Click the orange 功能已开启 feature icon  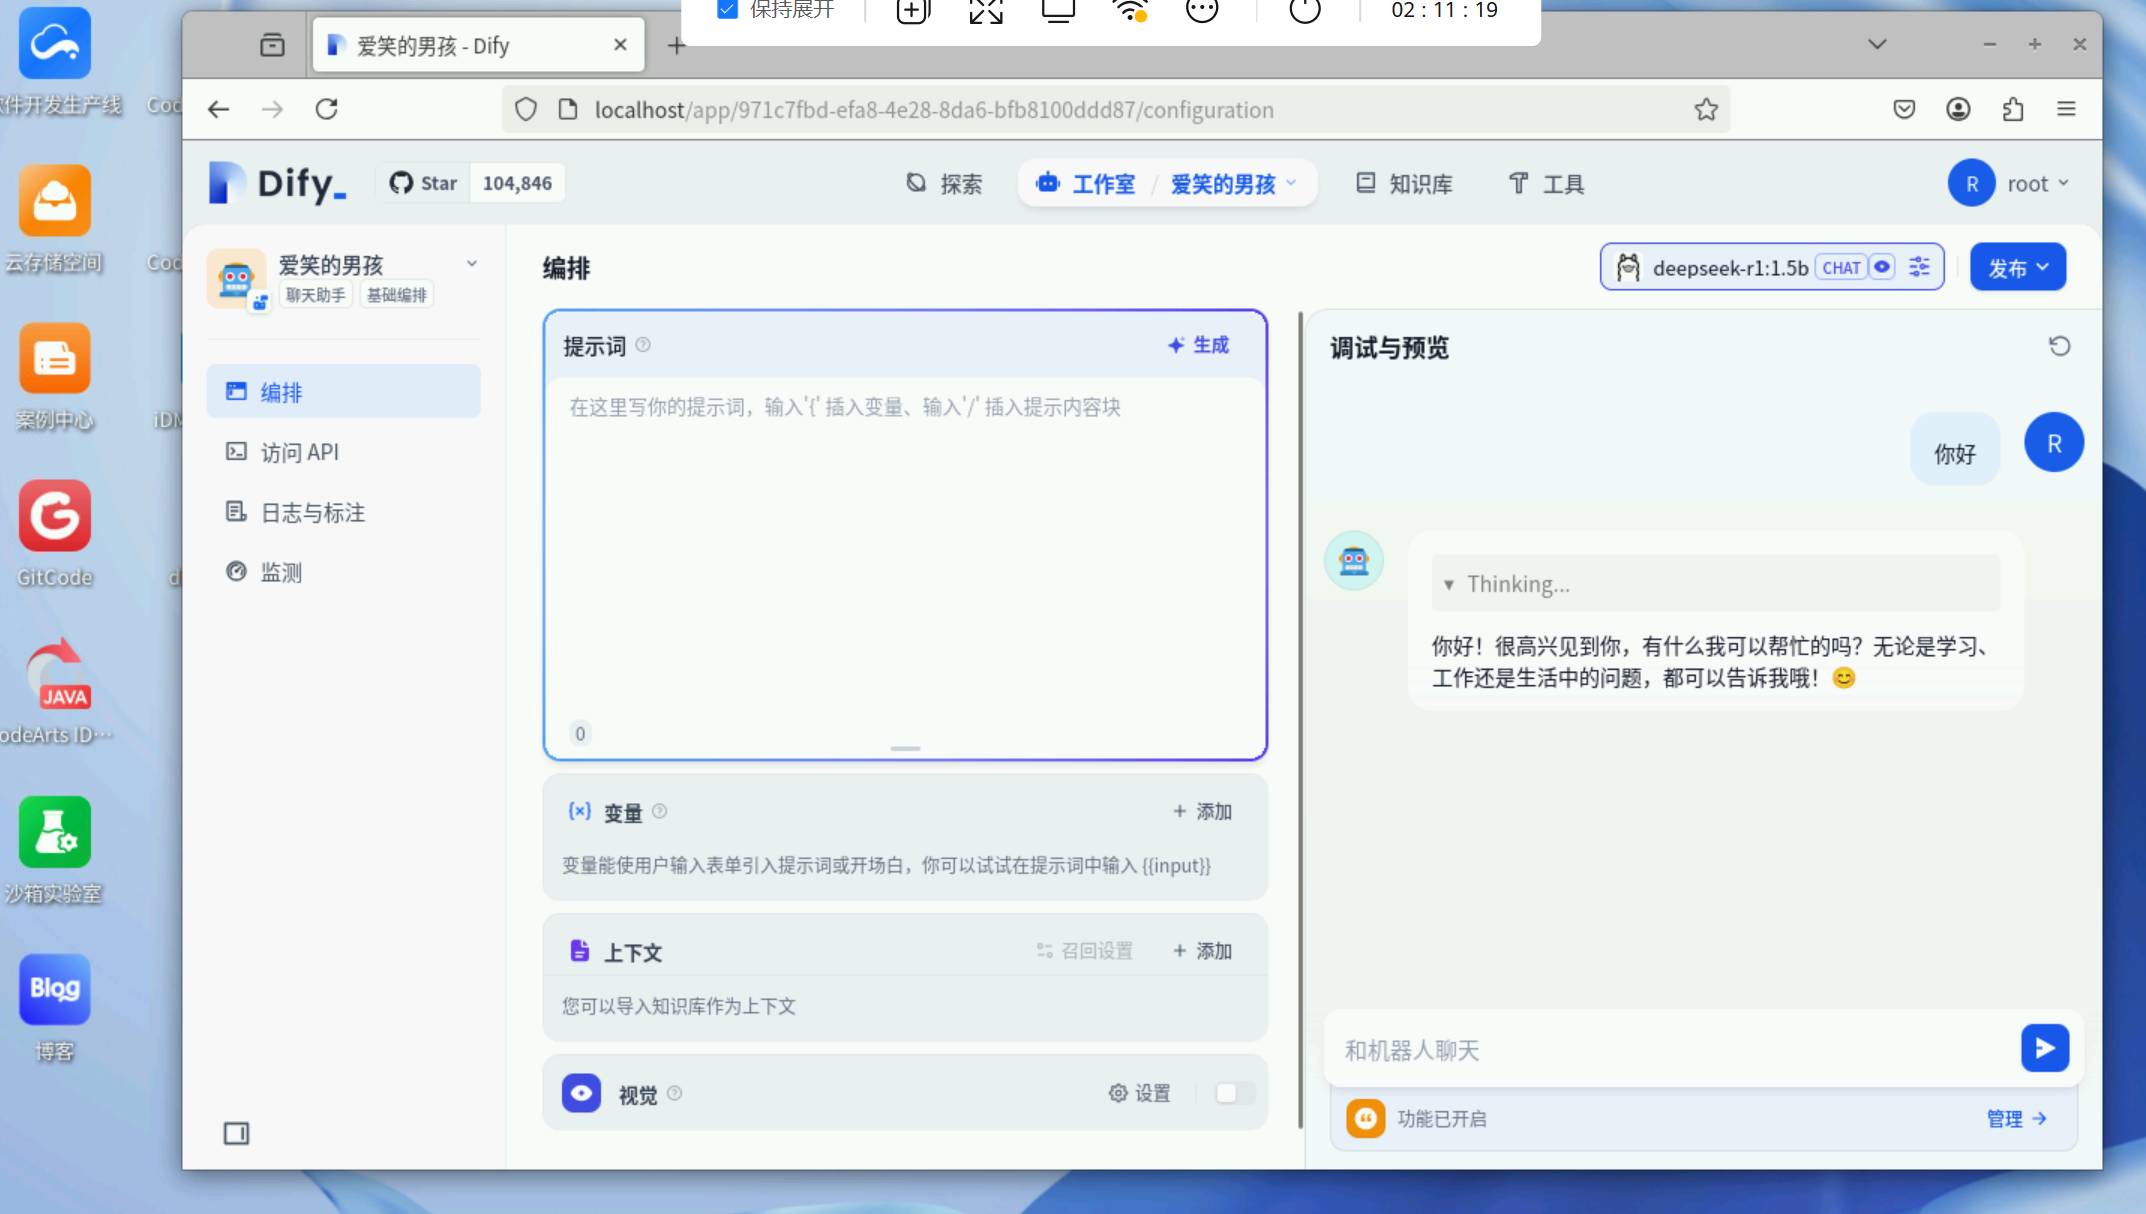[x=1365, y=1118]
